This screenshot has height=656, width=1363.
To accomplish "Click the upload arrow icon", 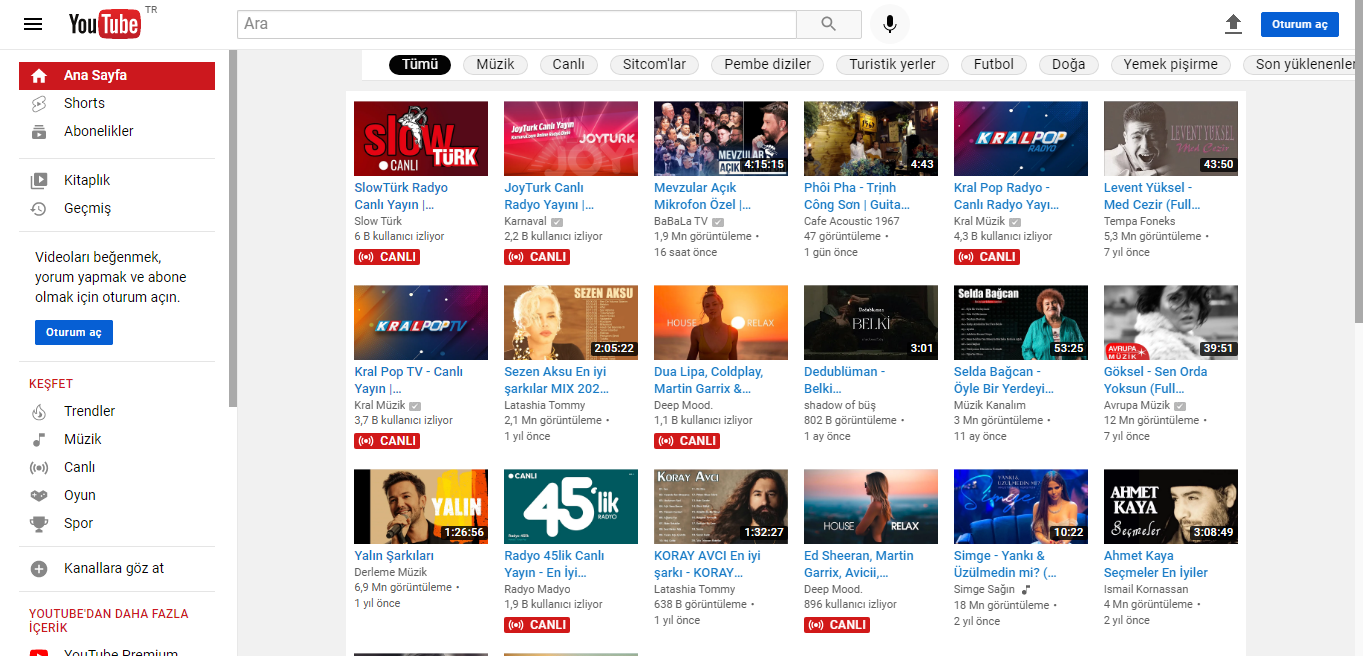I will (x=1233, y=24).
